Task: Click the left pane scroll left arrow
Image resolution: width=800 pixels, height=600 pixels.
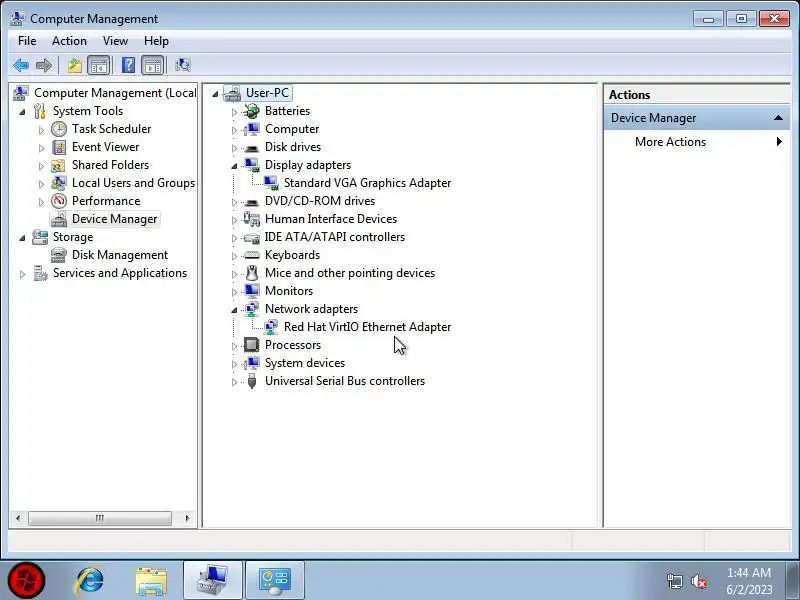Action: (18, 518)
